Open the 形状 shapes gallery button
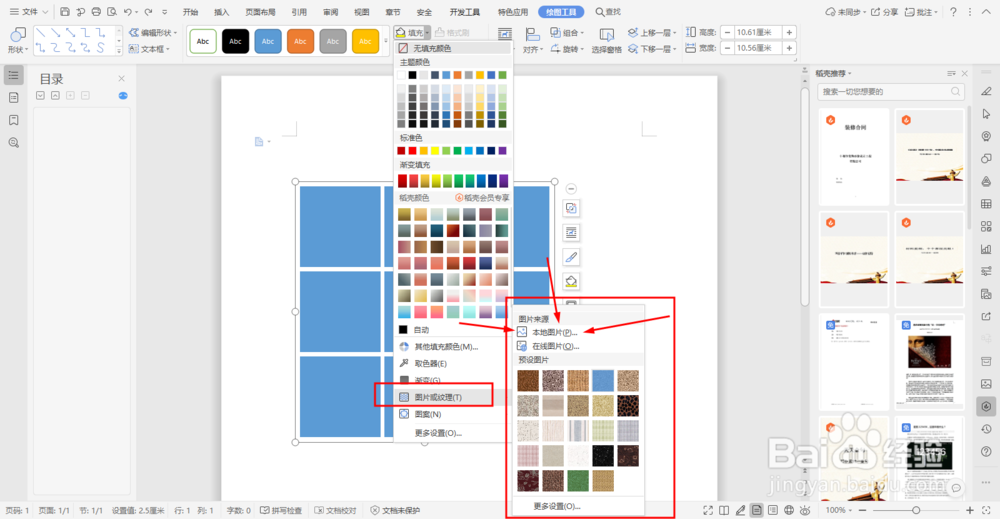The image size is (1000, 519). (x=17, y=40)
